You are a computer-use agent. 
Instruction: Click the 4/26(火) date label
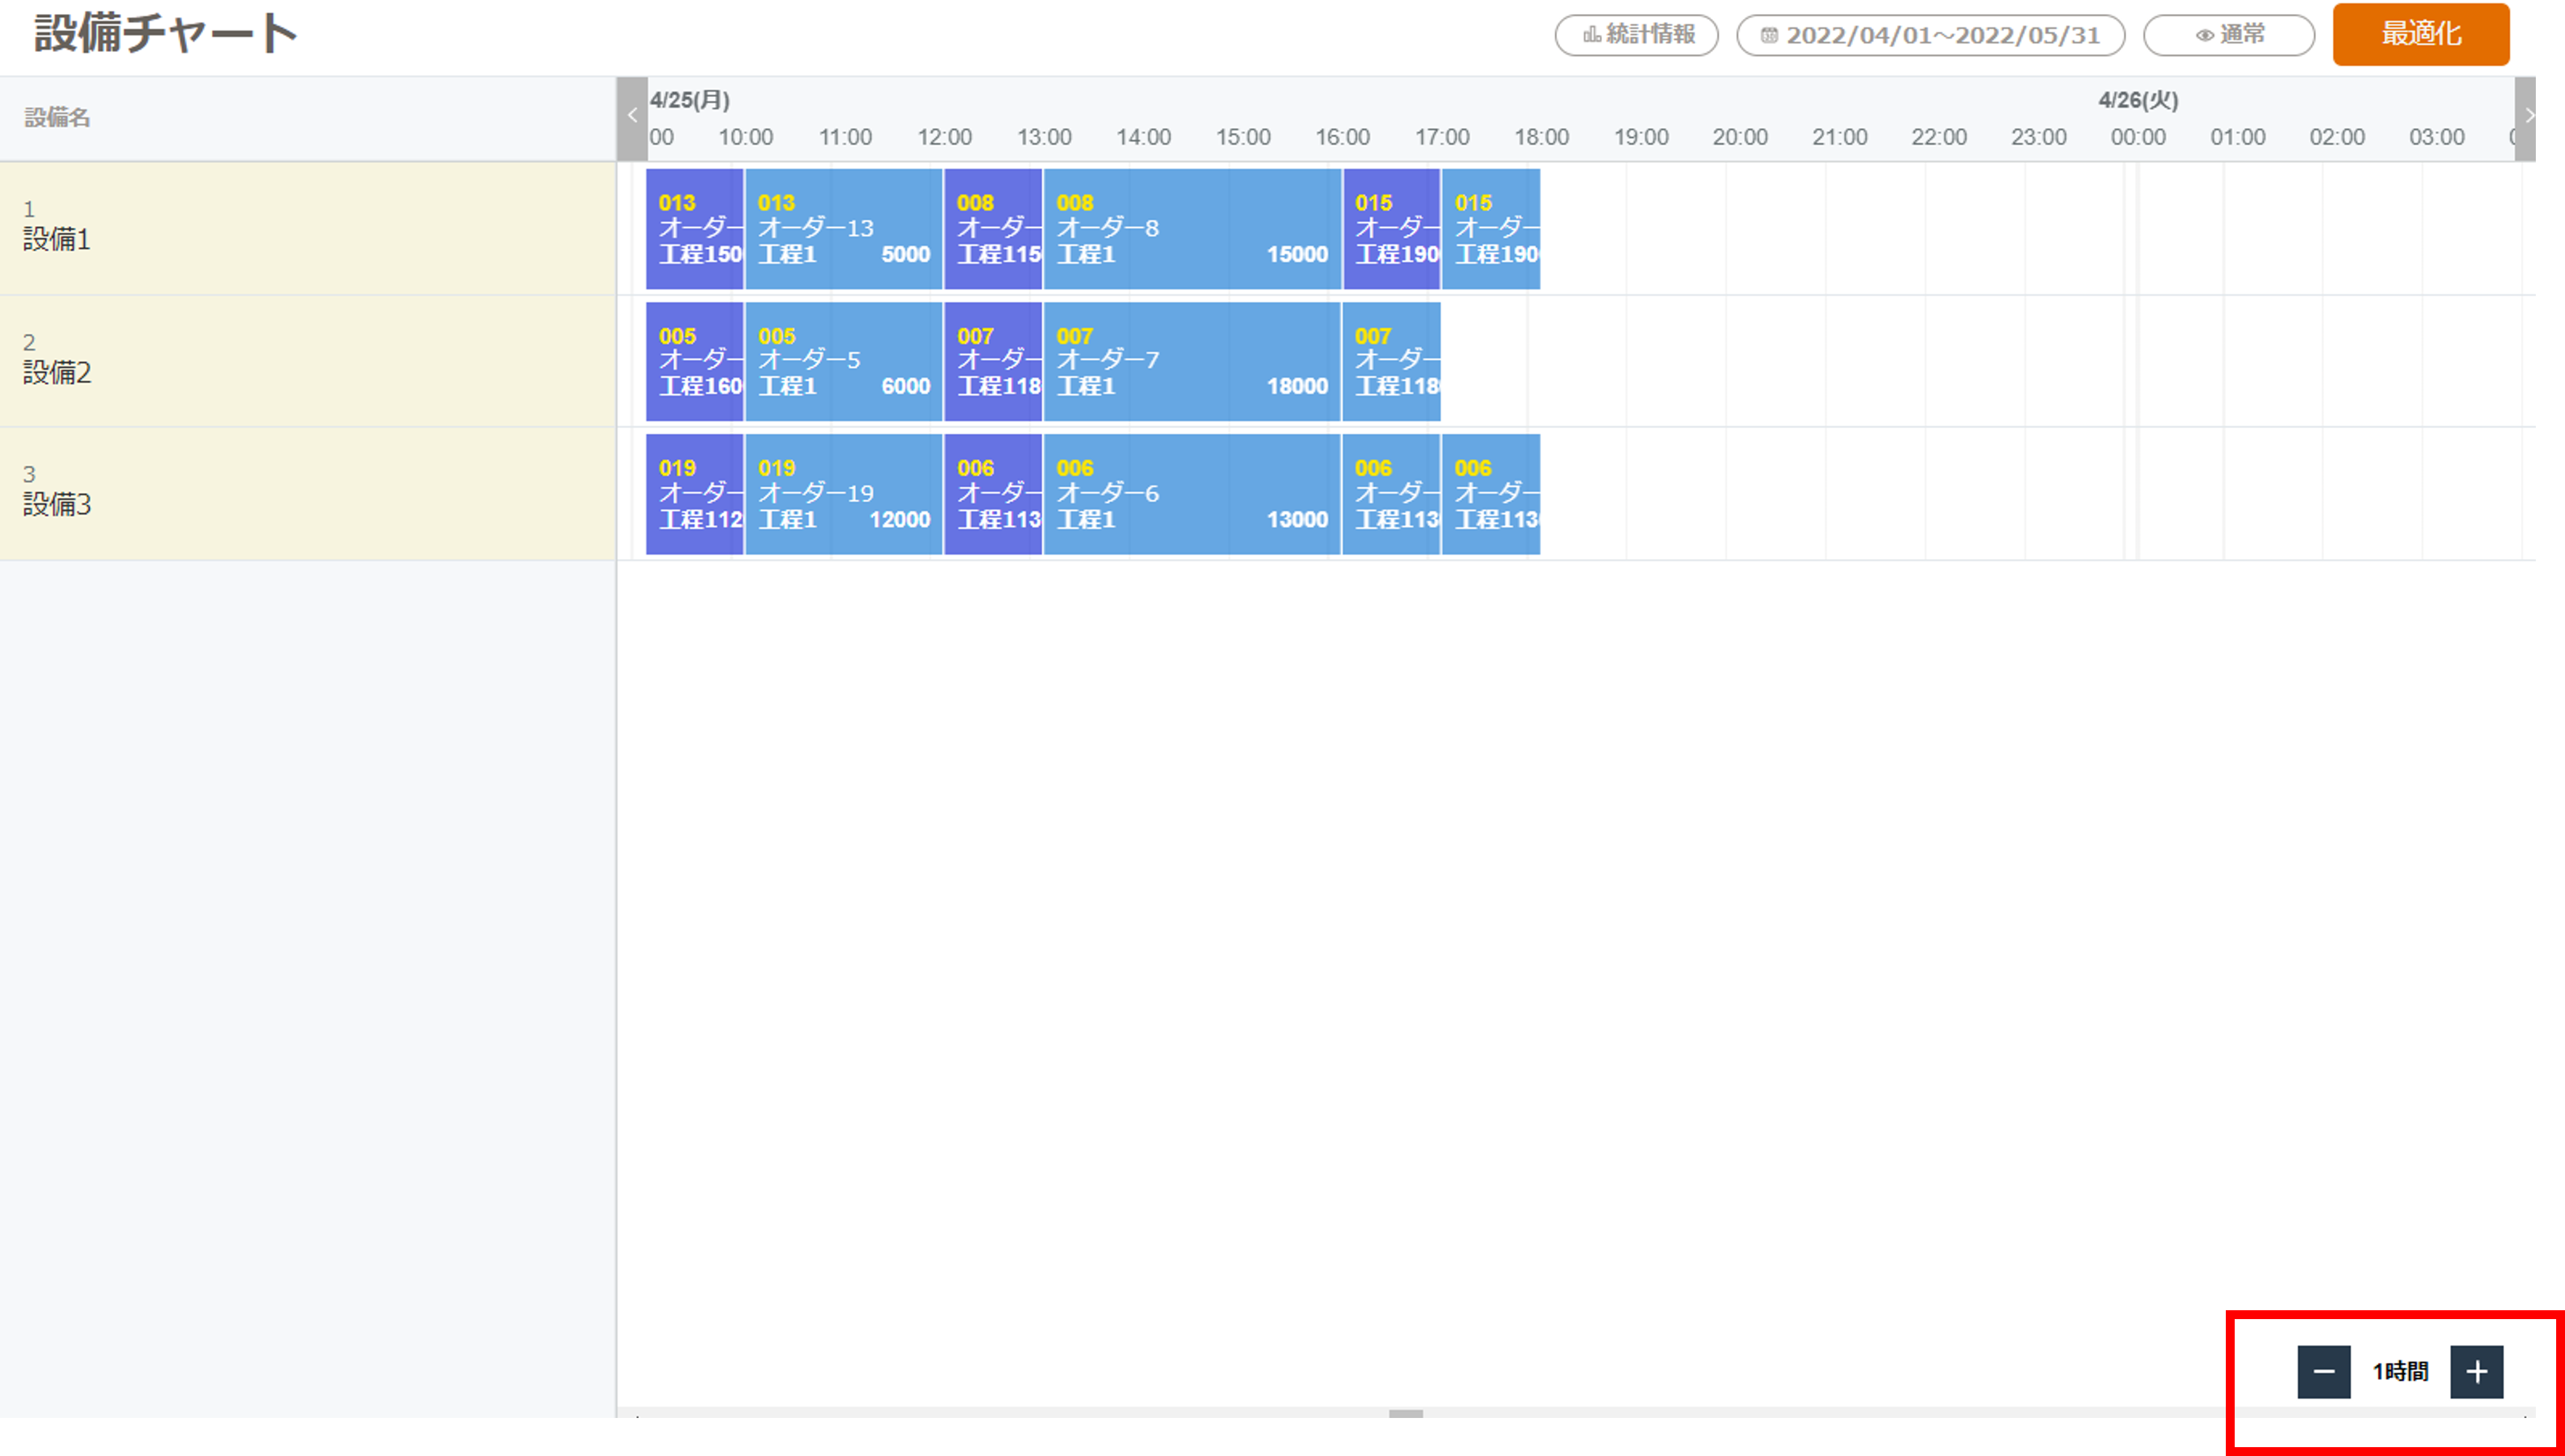(x=2138, y=100)
